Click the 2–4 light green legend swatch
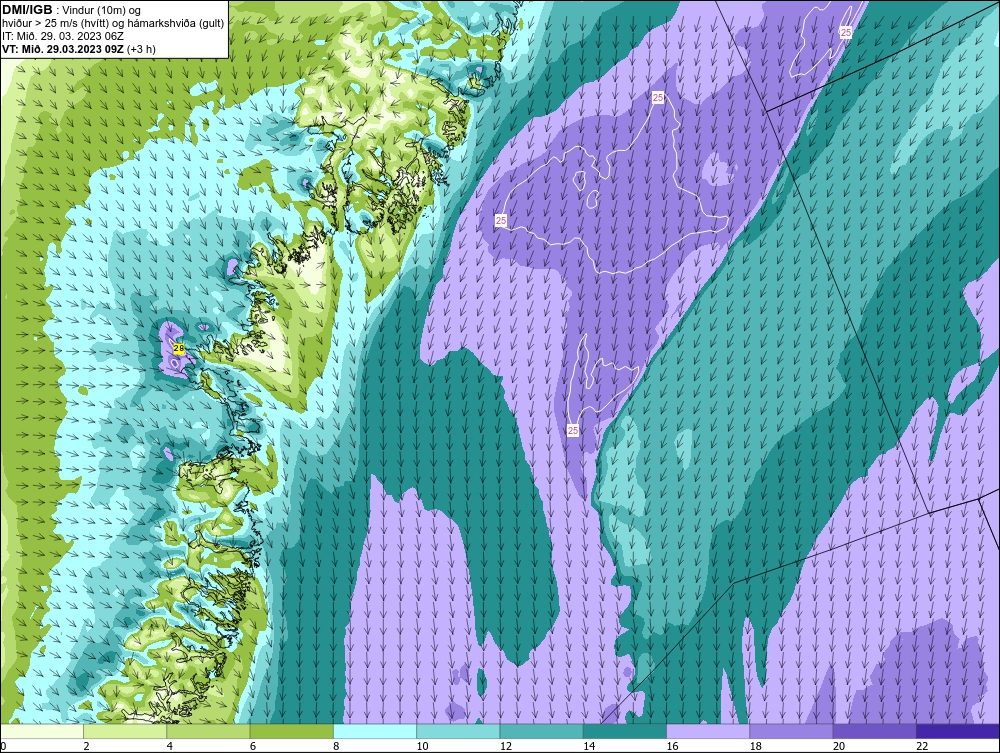 pyautogui.click(x=125, y=731)
